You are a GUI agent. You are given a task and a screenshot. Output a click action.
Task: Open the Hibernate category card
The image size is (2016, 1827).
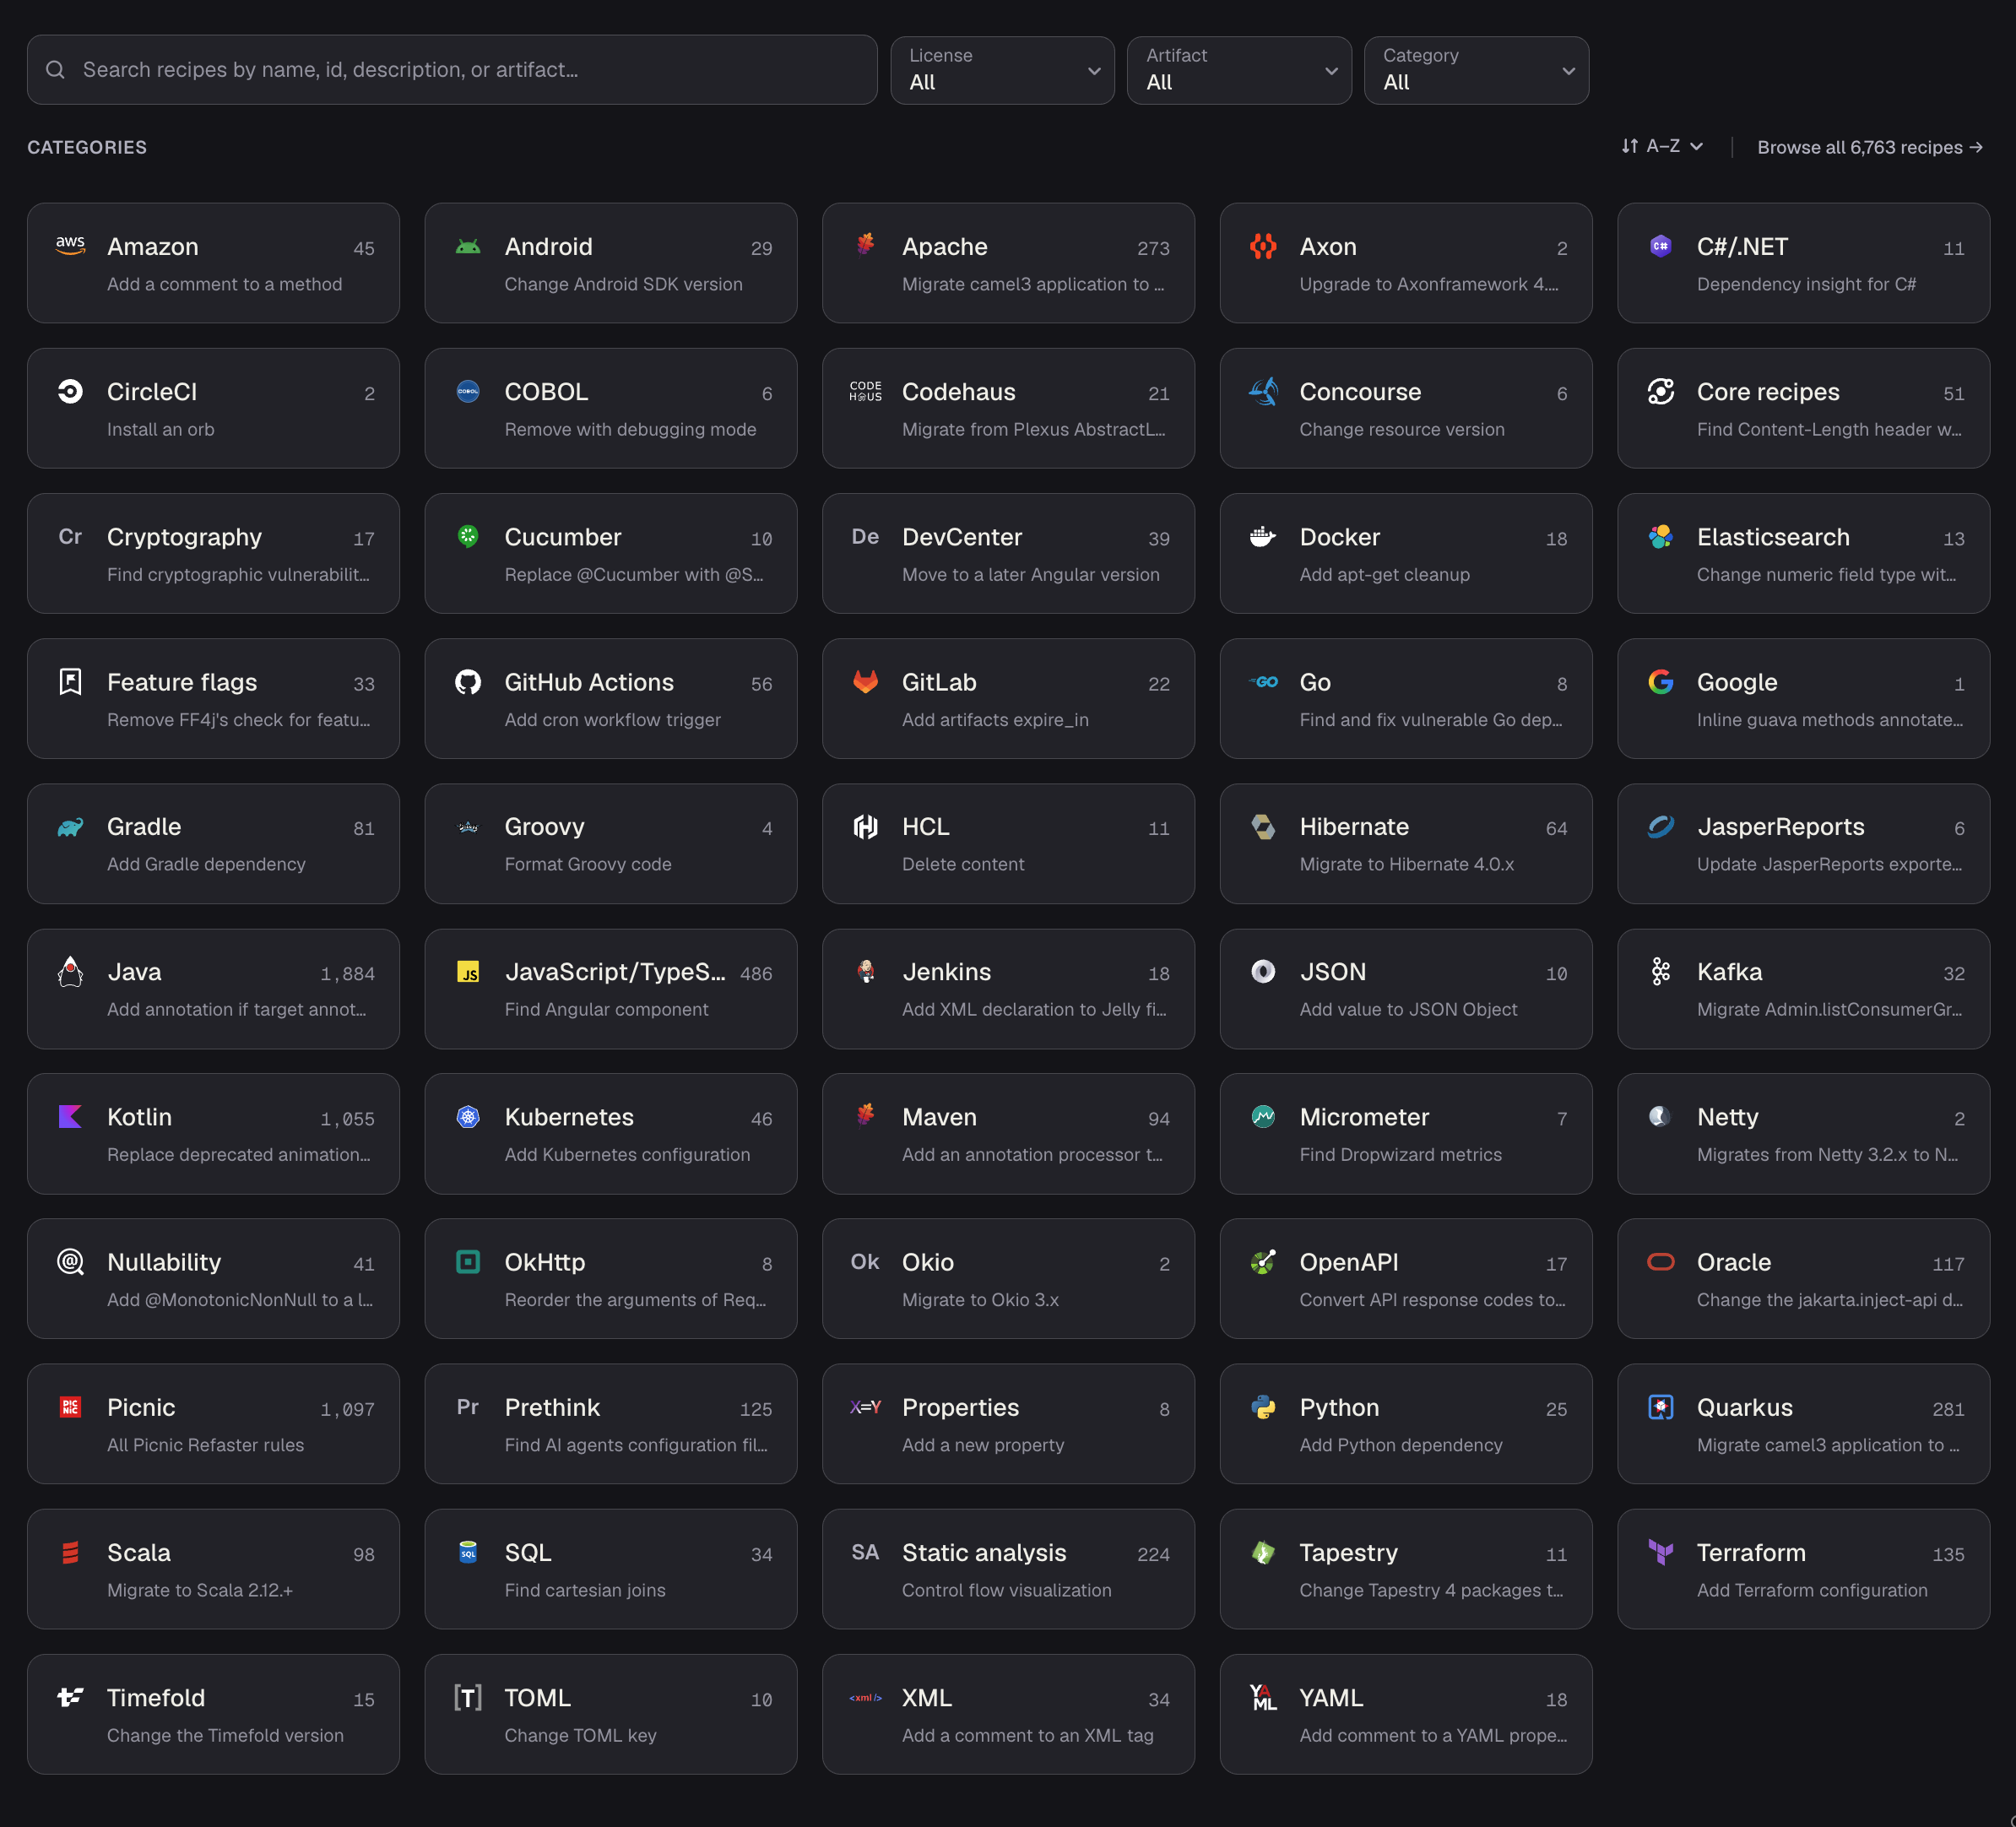pos(1405,843)
